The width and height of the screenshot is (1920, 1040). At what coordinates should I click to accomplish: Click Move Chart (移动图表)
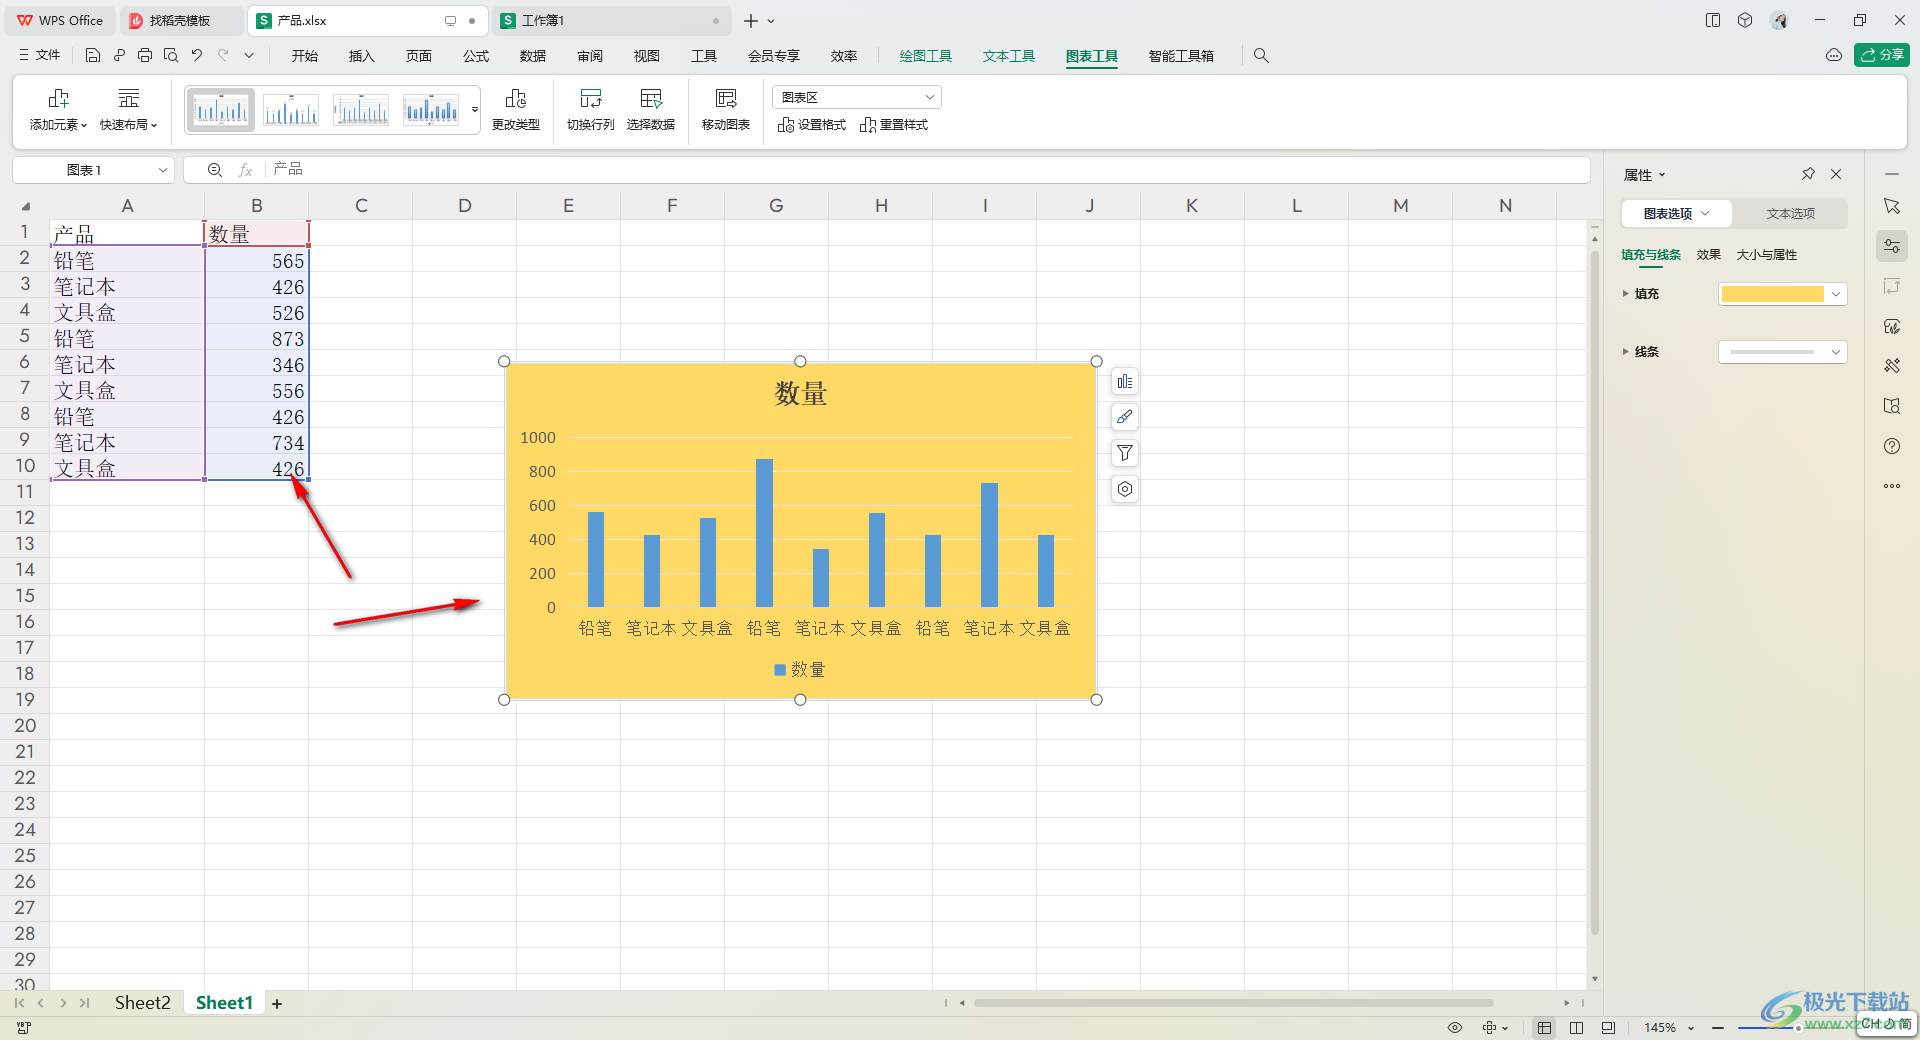726,109
